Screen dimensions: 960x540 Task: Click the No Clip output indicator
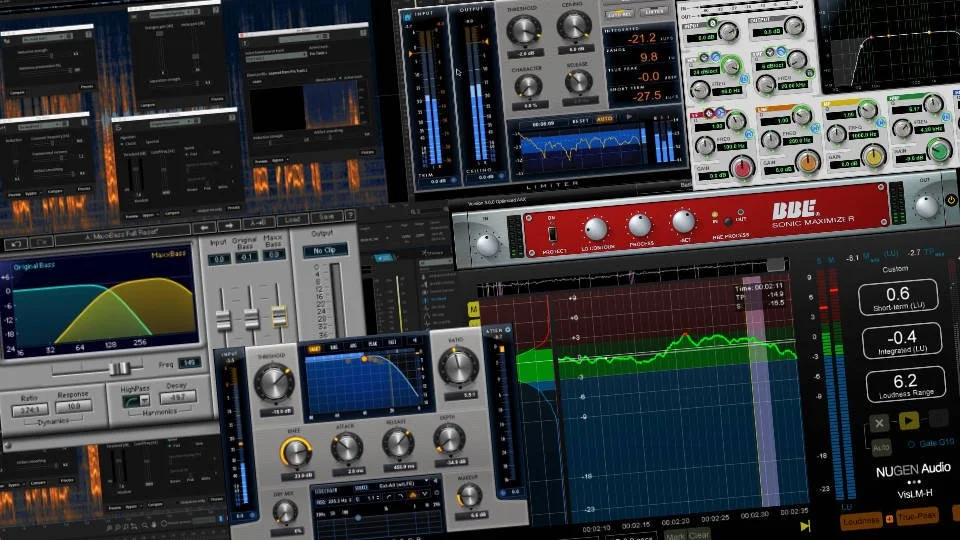pos(324,250)
